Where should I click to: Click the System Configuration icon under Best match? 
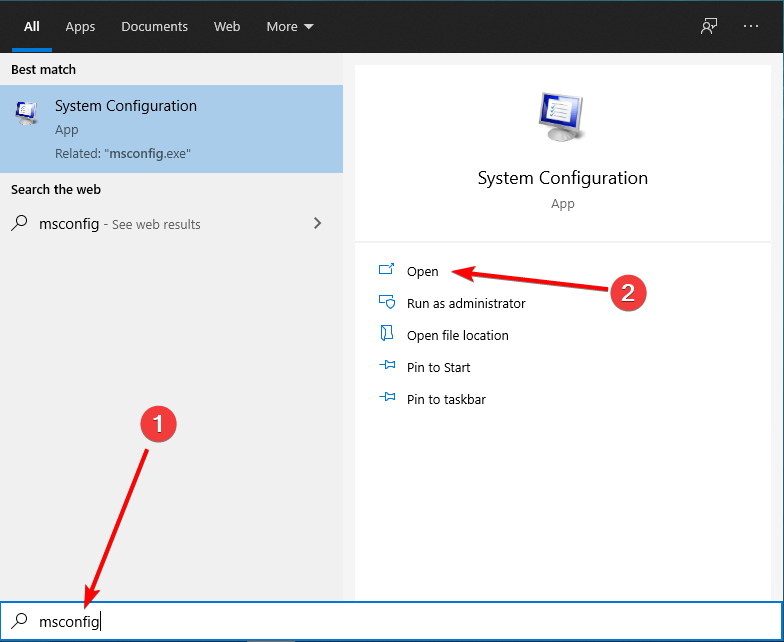click(26, 113)
